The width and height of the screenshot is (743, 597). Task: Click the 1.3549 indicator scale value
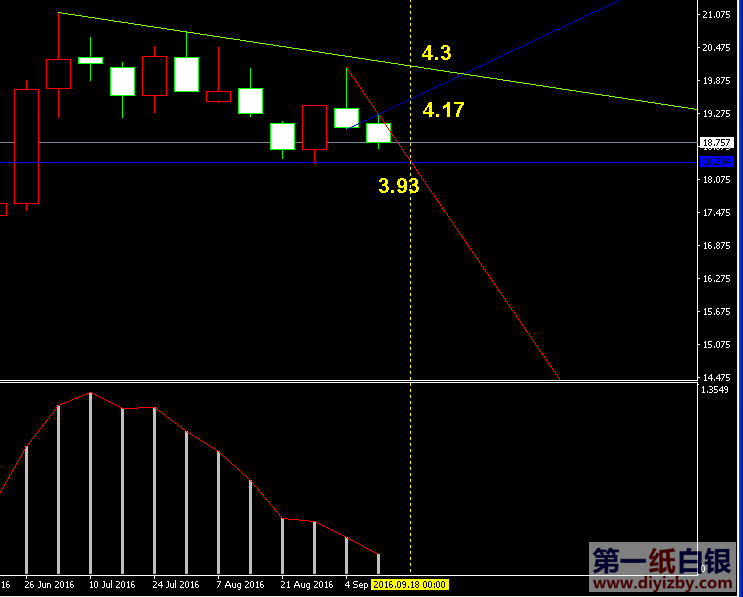[x=716, y=390]
